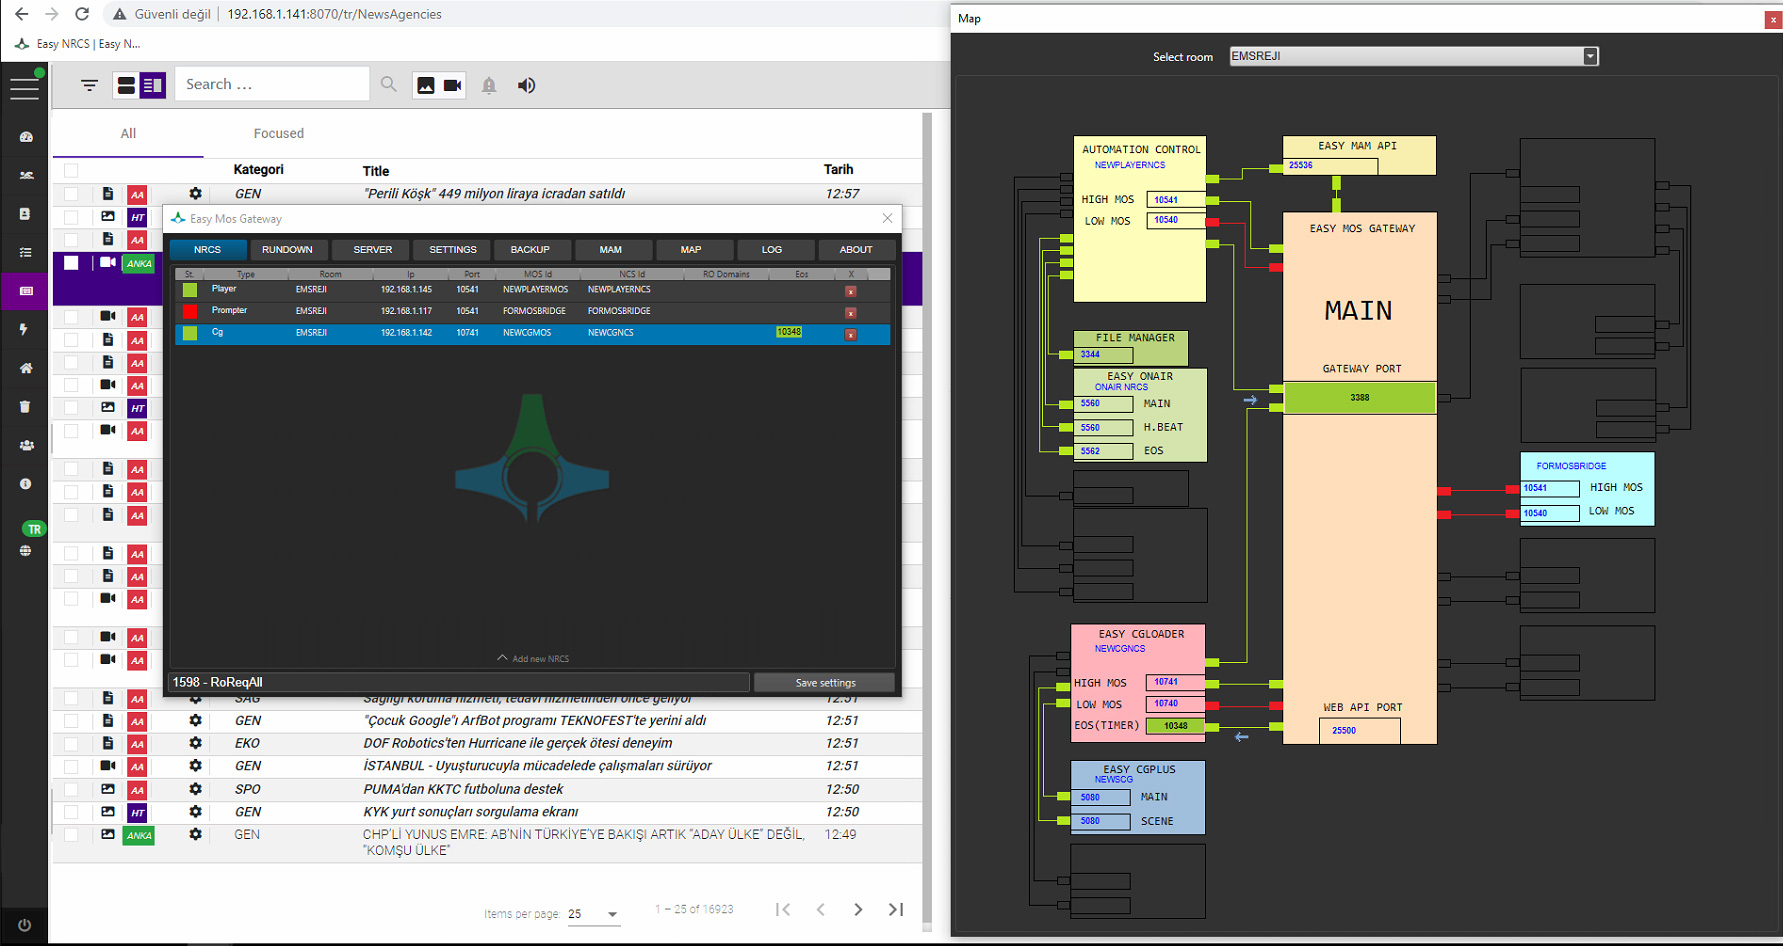Jump to the last page arrow
Image resolution: width=1783 pixels, height=946 pixels.
(x=896, y=909)
